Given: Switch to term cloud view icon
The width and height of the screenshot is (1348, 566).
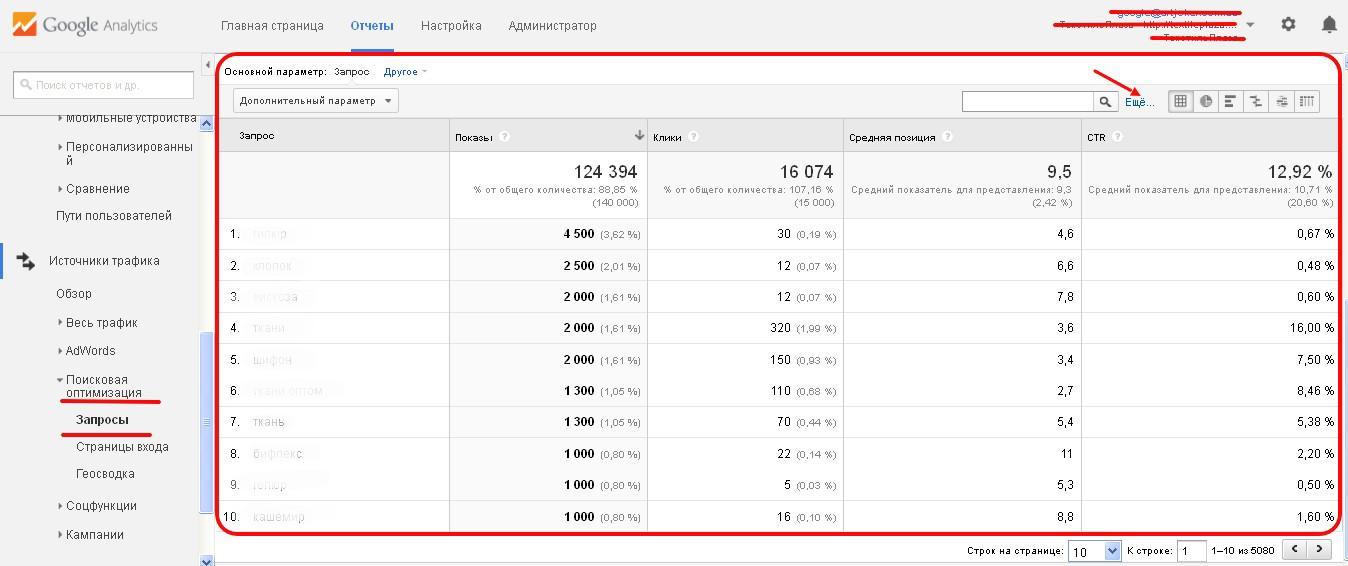Looking at the screenshot, I should 1281,101.
